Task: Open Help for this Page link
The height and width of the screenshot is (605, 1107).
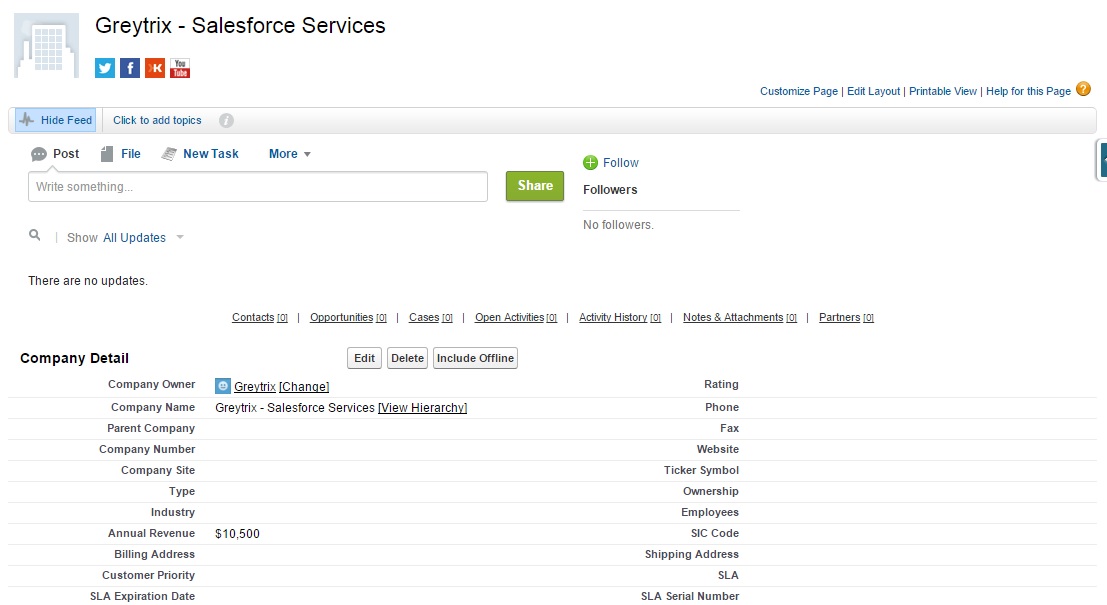Action: [x=1028, y=91]
